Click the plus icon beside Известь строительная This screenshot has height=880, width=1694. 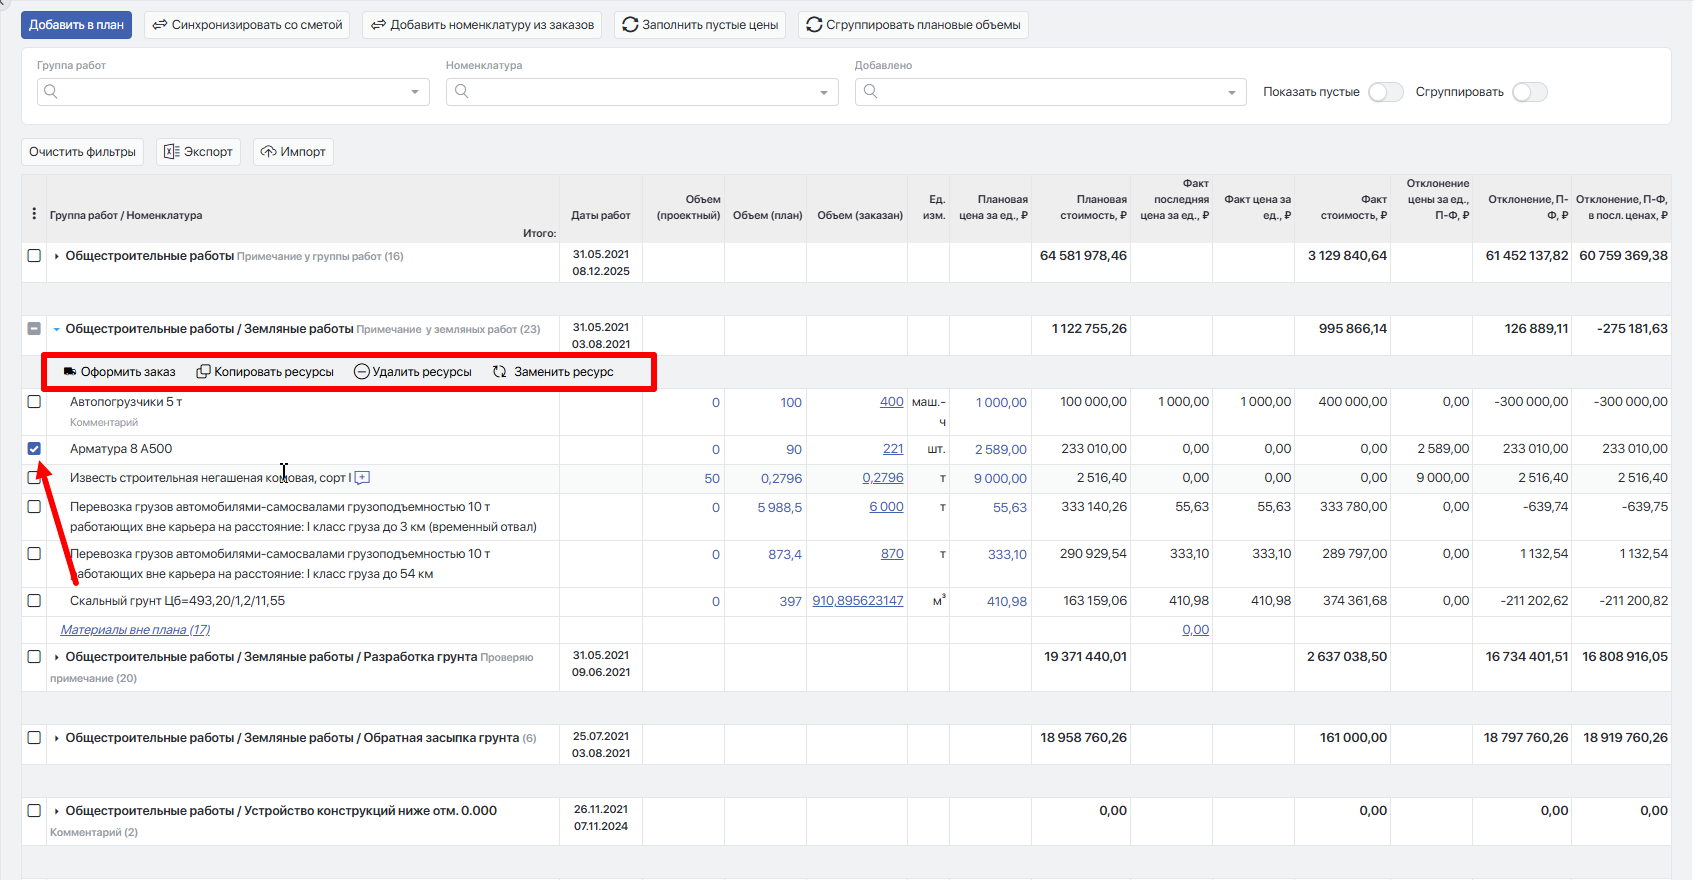point(362,478)
